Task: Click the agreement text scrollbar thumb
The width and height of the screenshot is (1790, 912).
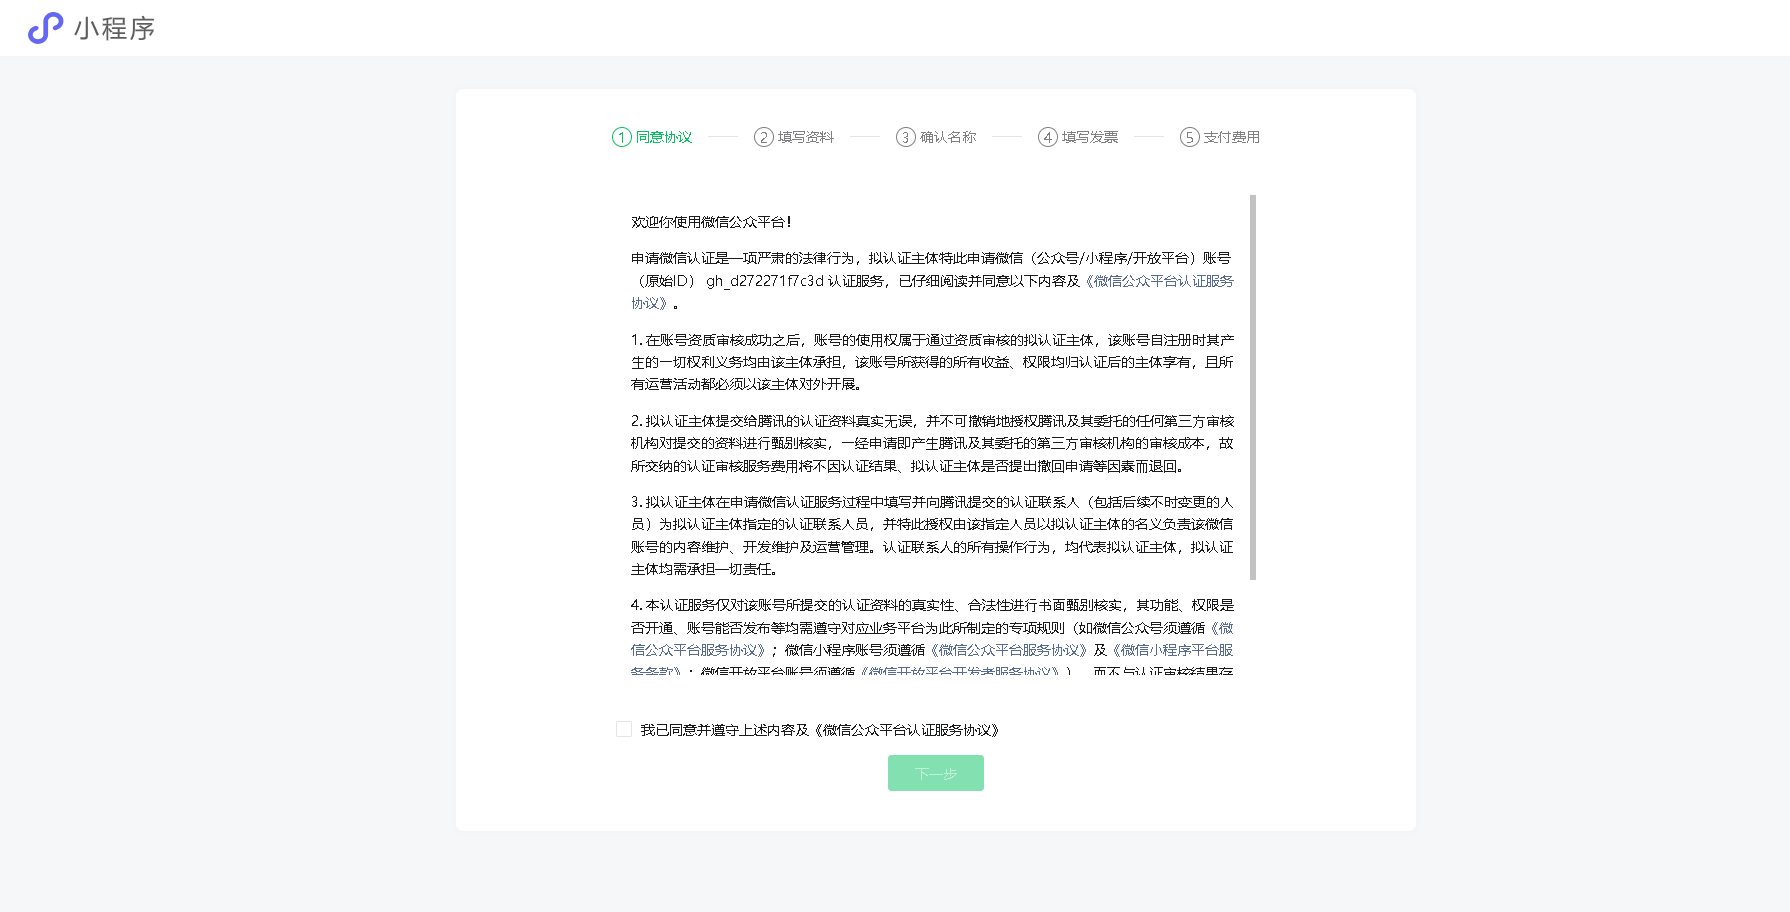Action: click(x=1253, y=387)
